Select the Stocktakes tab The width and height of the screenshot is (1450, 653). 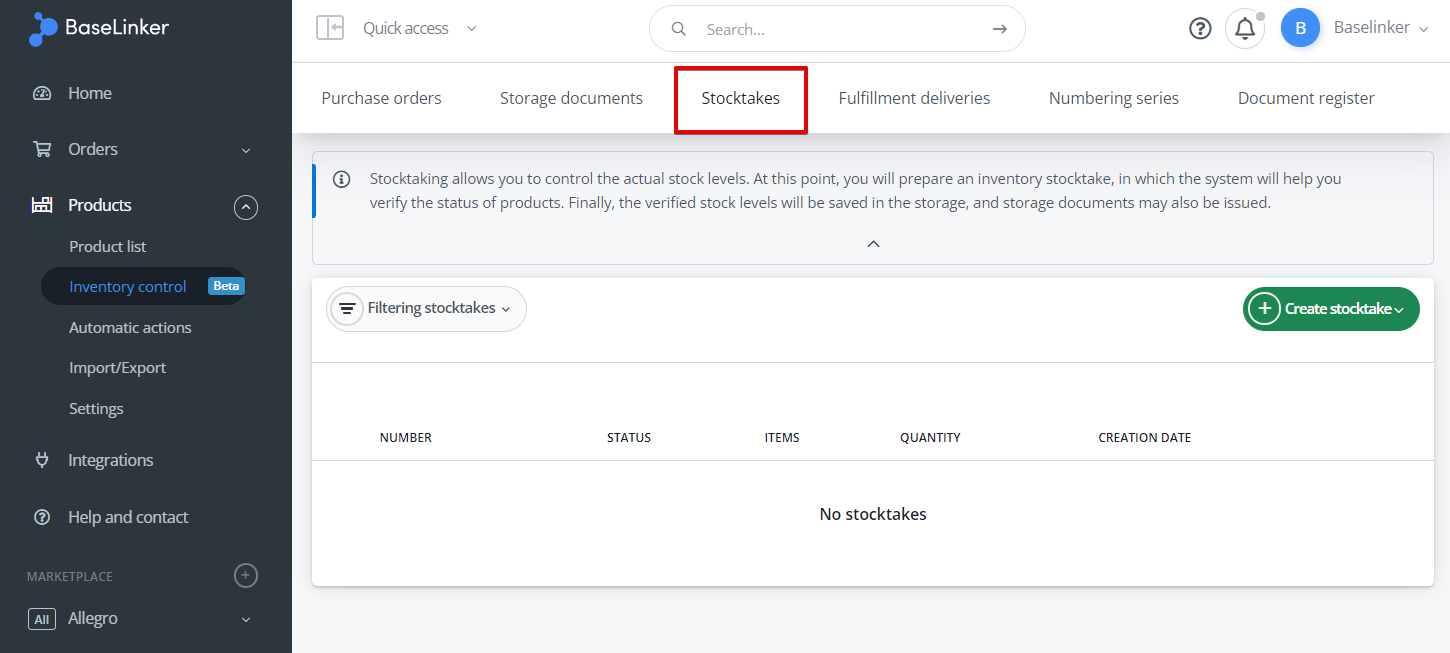click(x=741, y=98)
